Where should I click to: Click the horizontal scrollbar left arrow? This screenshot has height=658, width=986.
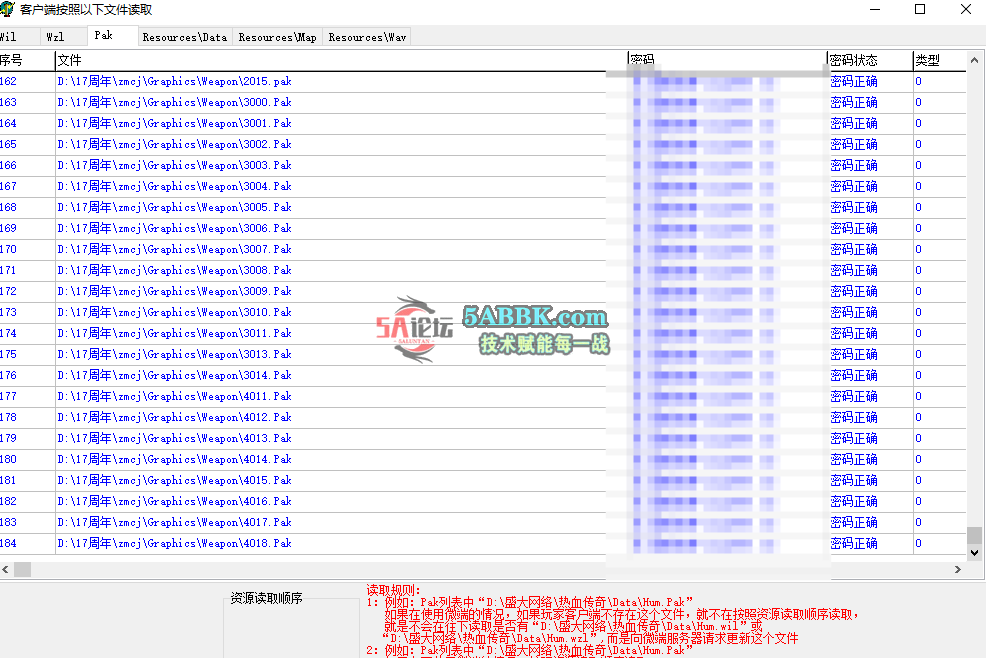pos(6,569)
